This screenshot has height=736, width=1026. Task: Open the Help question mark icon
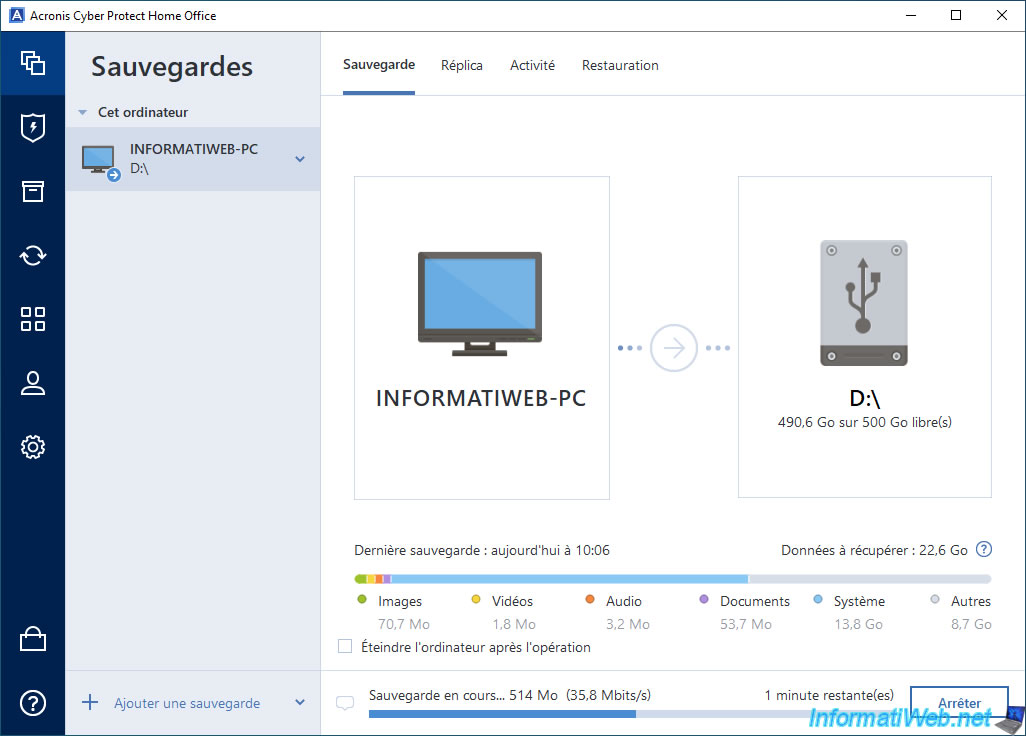click(33, 703)
